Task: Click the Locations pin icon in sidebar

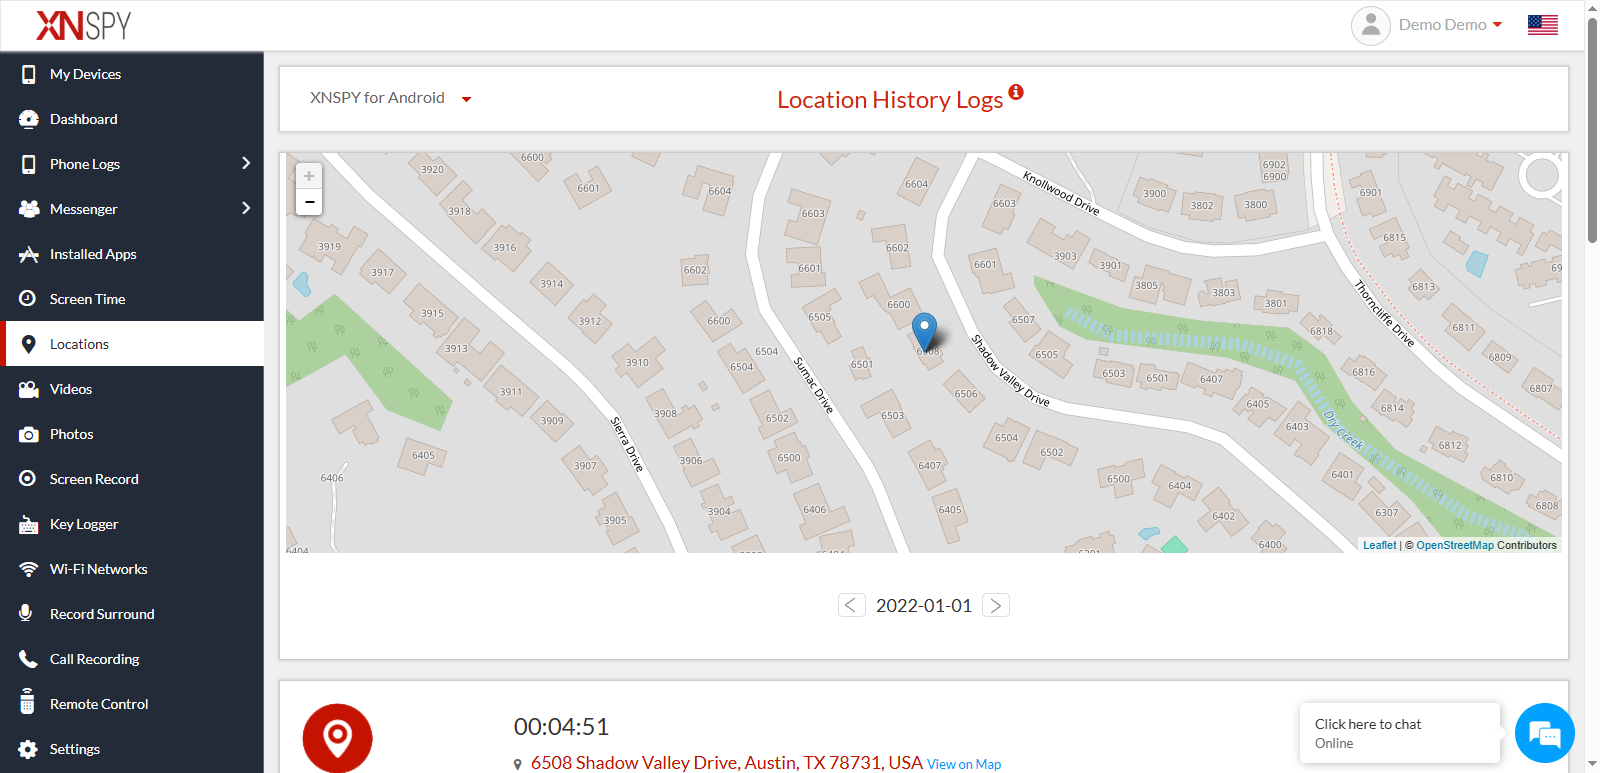Action: [x=29, y=344]
